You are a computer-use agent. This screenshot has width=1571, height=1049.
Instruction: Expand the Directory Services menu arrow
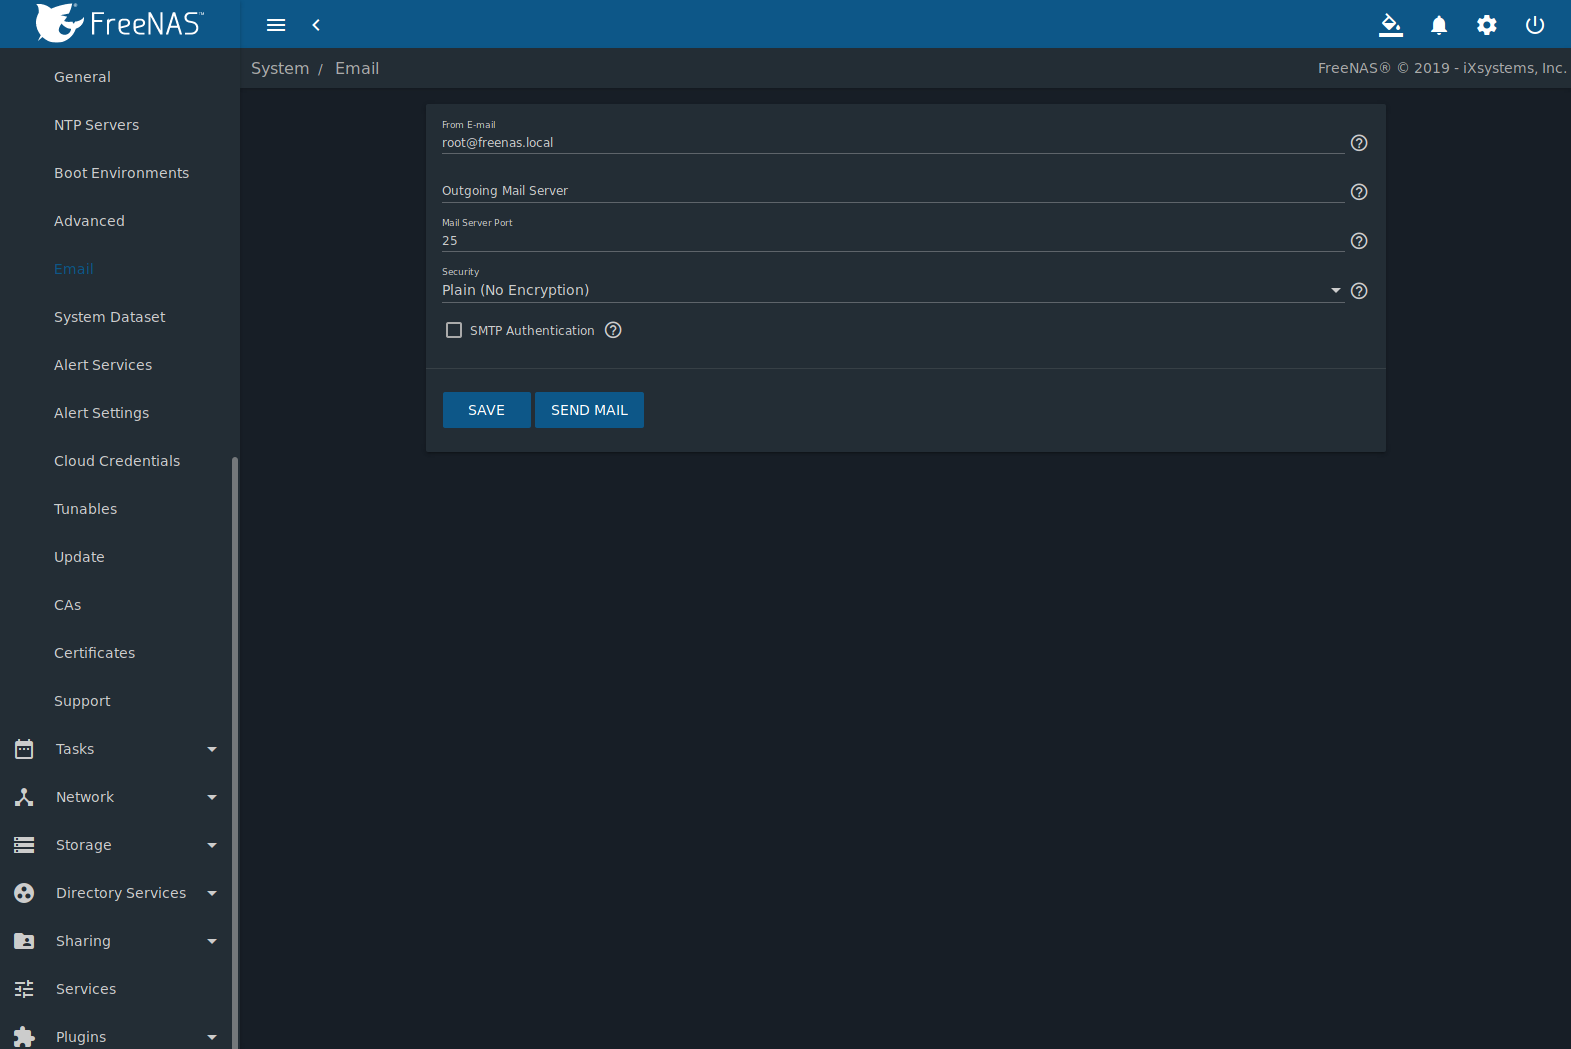(212, 893)
